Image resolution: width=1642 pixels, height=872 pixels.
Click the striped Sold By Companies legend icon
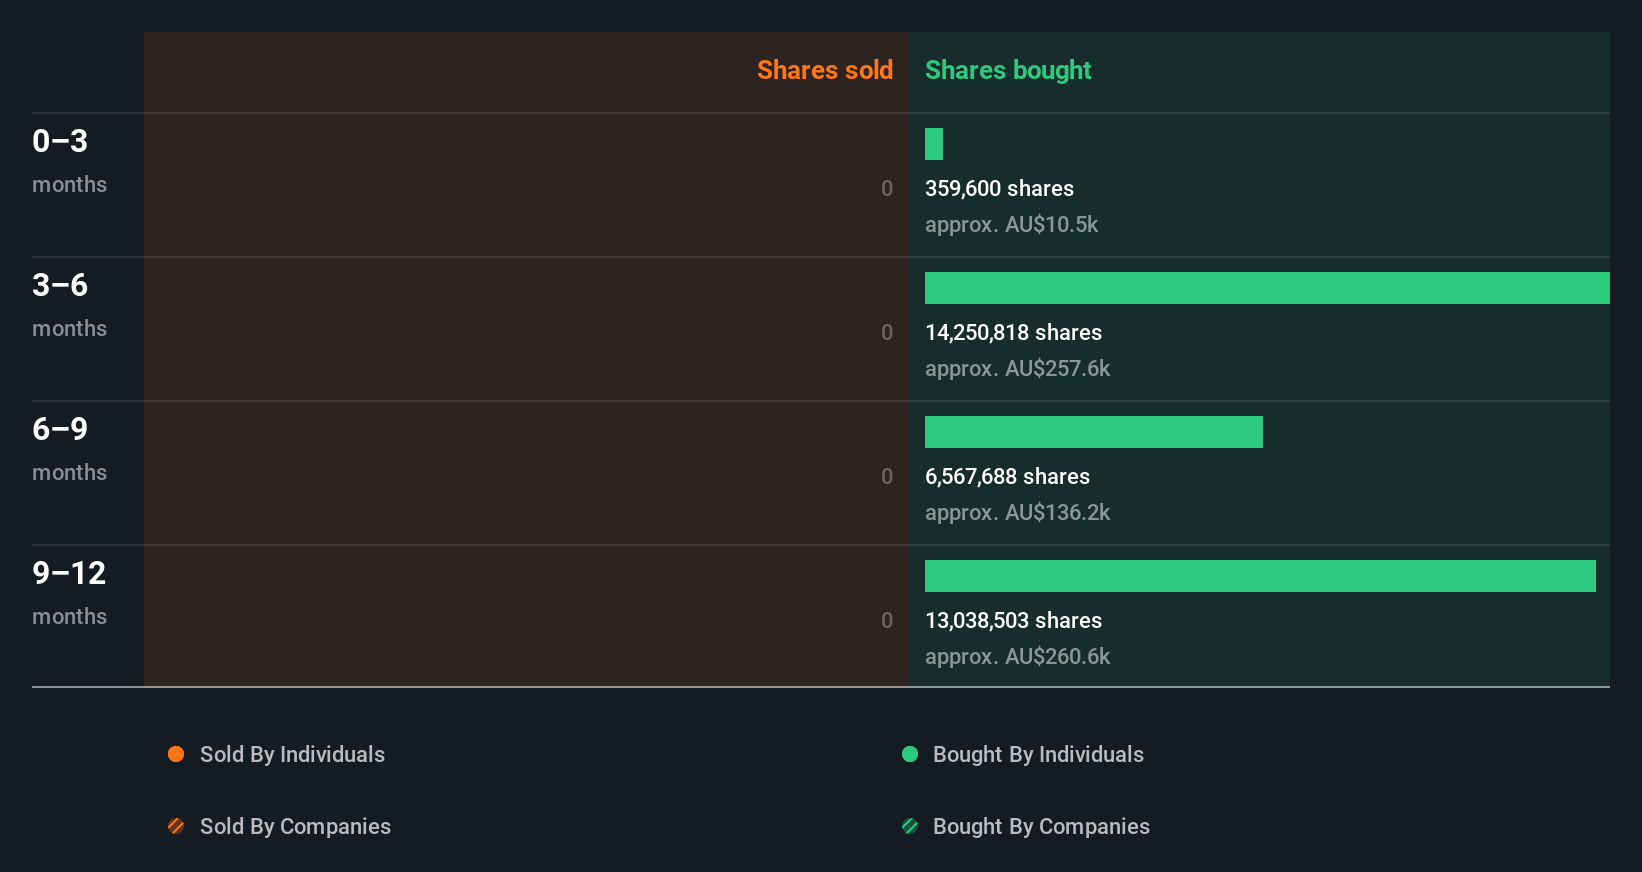pyautogui.click(x=176, y=826)
